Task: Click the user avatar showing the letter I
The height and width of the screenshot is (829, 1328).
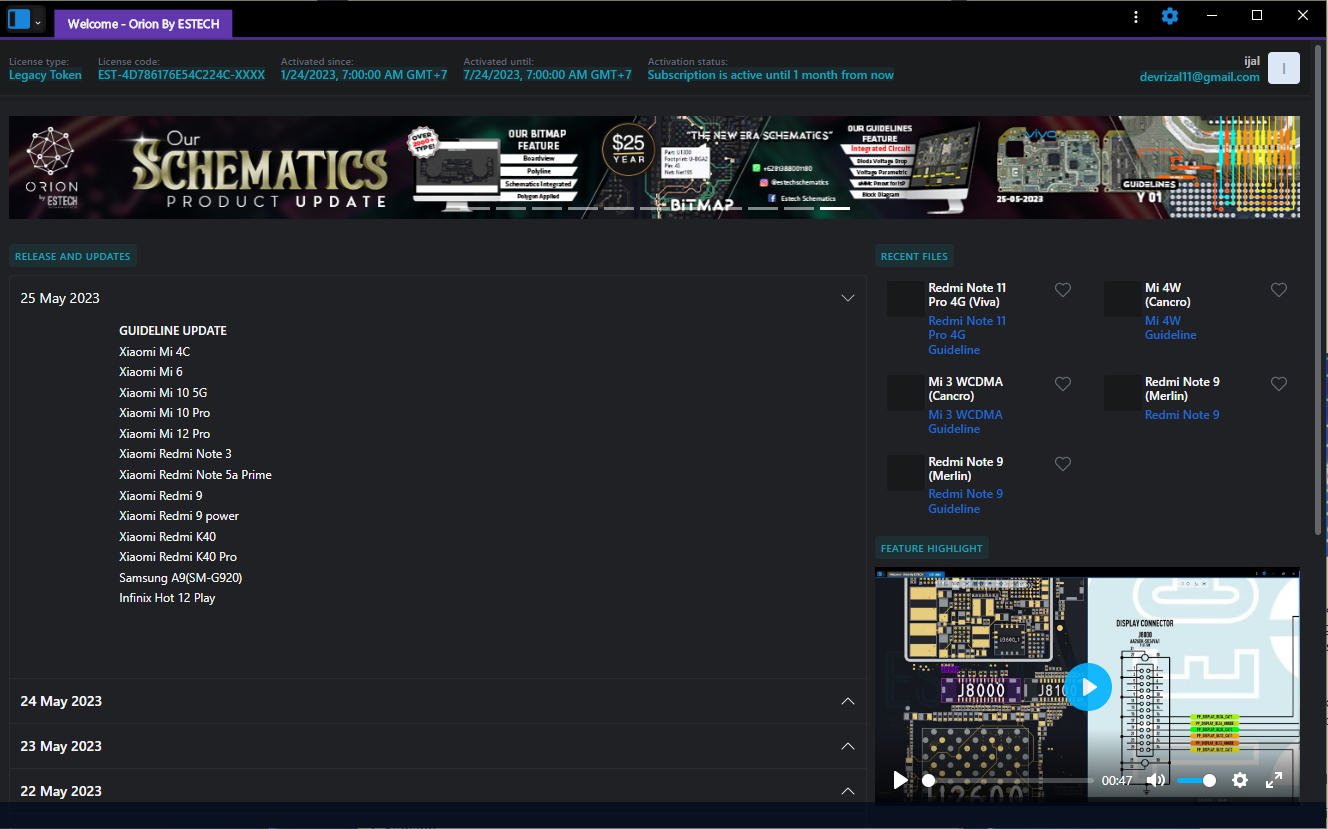Action: point(1284,68)
